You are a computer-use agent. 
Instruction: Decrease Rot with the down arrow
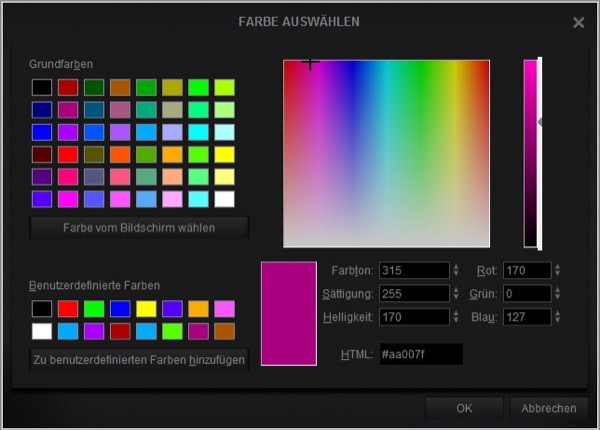coord(558,274)
